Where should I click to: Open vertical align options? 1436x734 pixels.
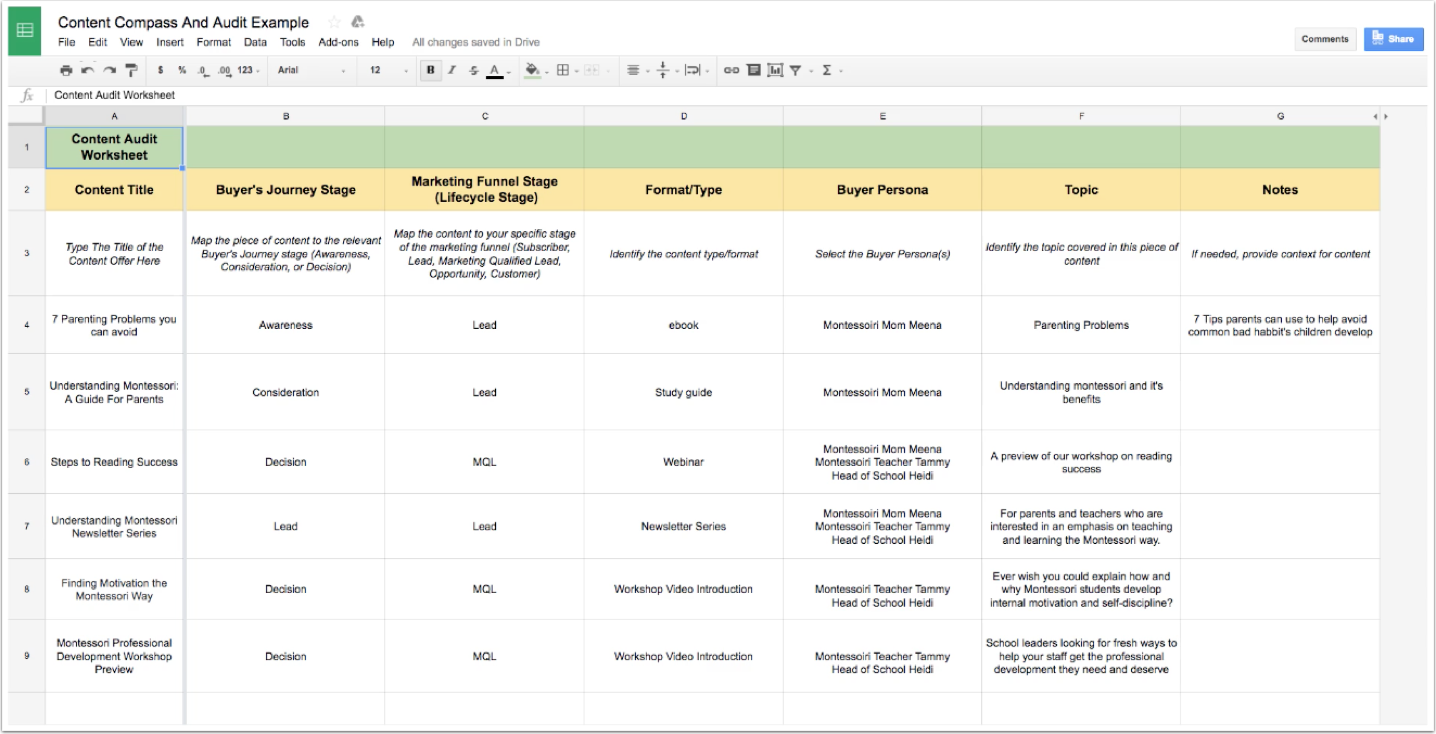tap(664, 70)
